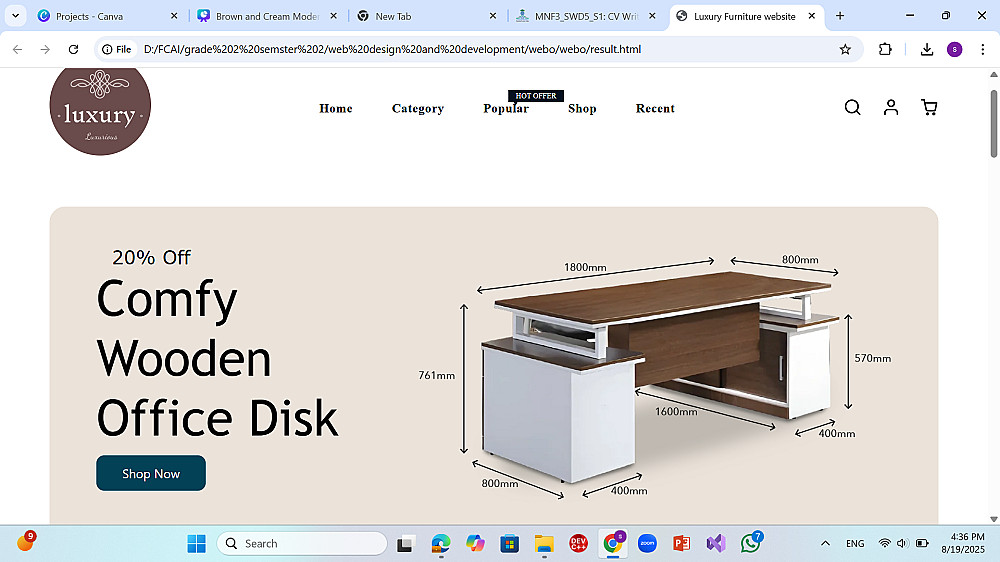
Task: Open Dev-C++ from the taskbar
Action: coord(578,544)
